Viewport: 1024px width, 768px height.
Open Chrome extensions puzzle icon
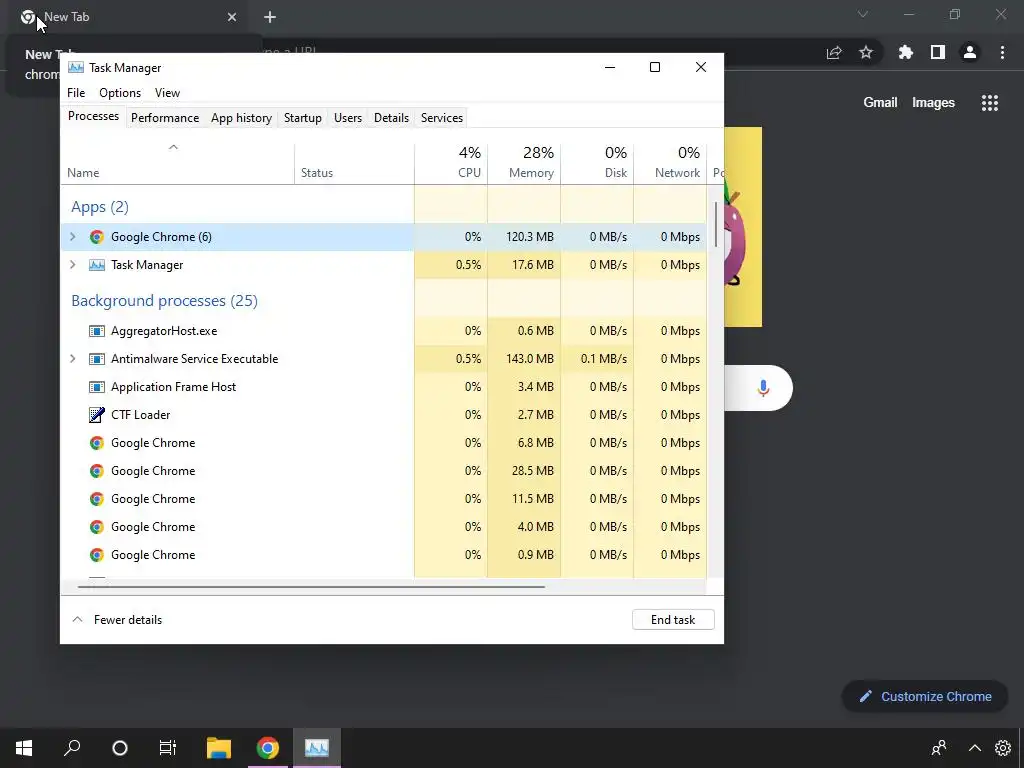point(906,52)
